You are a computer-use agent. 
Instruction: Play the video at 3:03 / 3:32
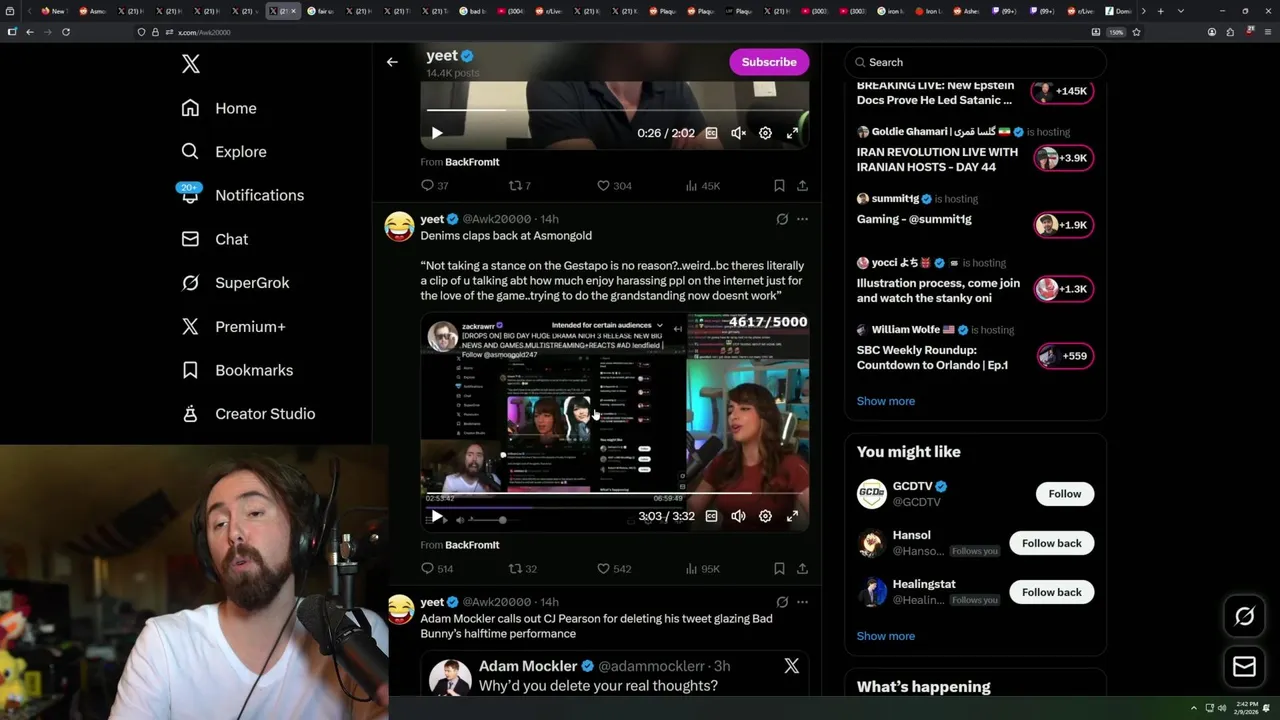(x=437, y=516)
